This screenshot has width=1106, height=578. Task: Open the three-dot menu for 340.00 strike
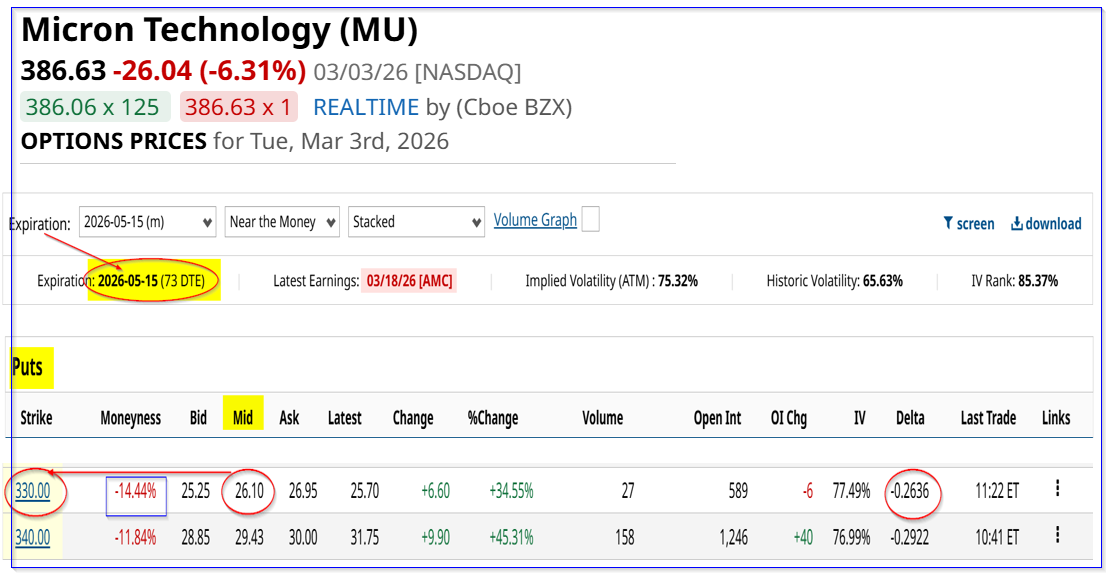(1057, 537)
